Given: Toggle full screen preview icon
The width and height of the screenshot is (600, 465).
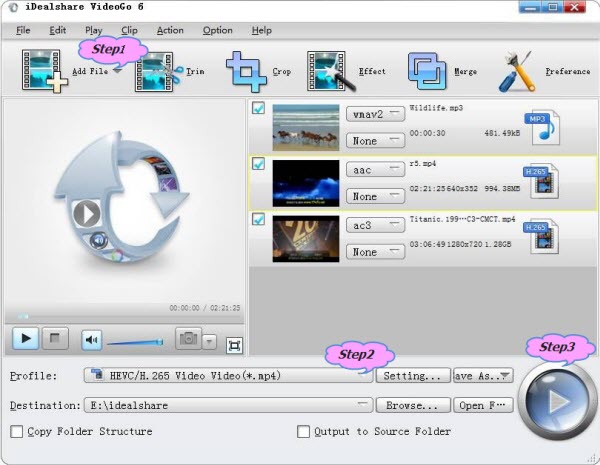Looking at the screenshot, I should pos(234,346).
